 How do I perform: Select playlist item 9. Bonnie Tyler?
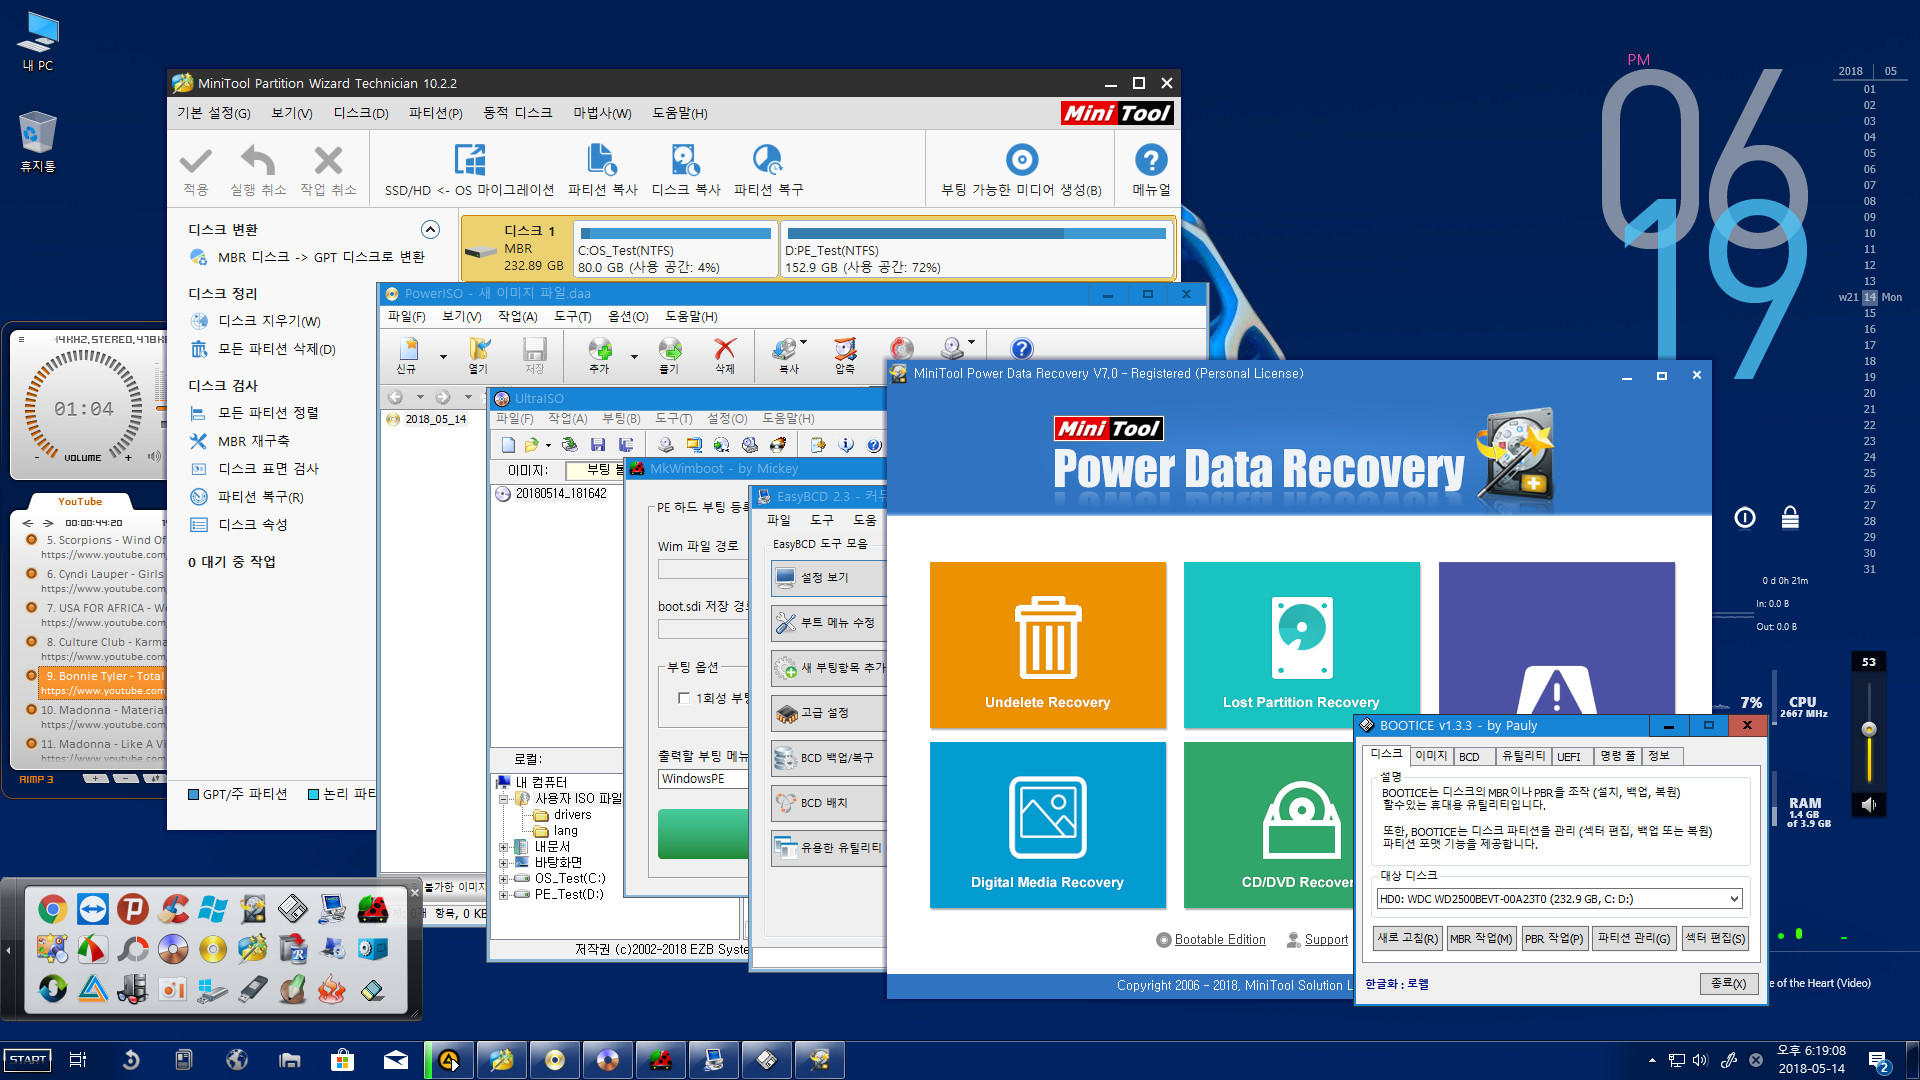click(x=101, y=683)
